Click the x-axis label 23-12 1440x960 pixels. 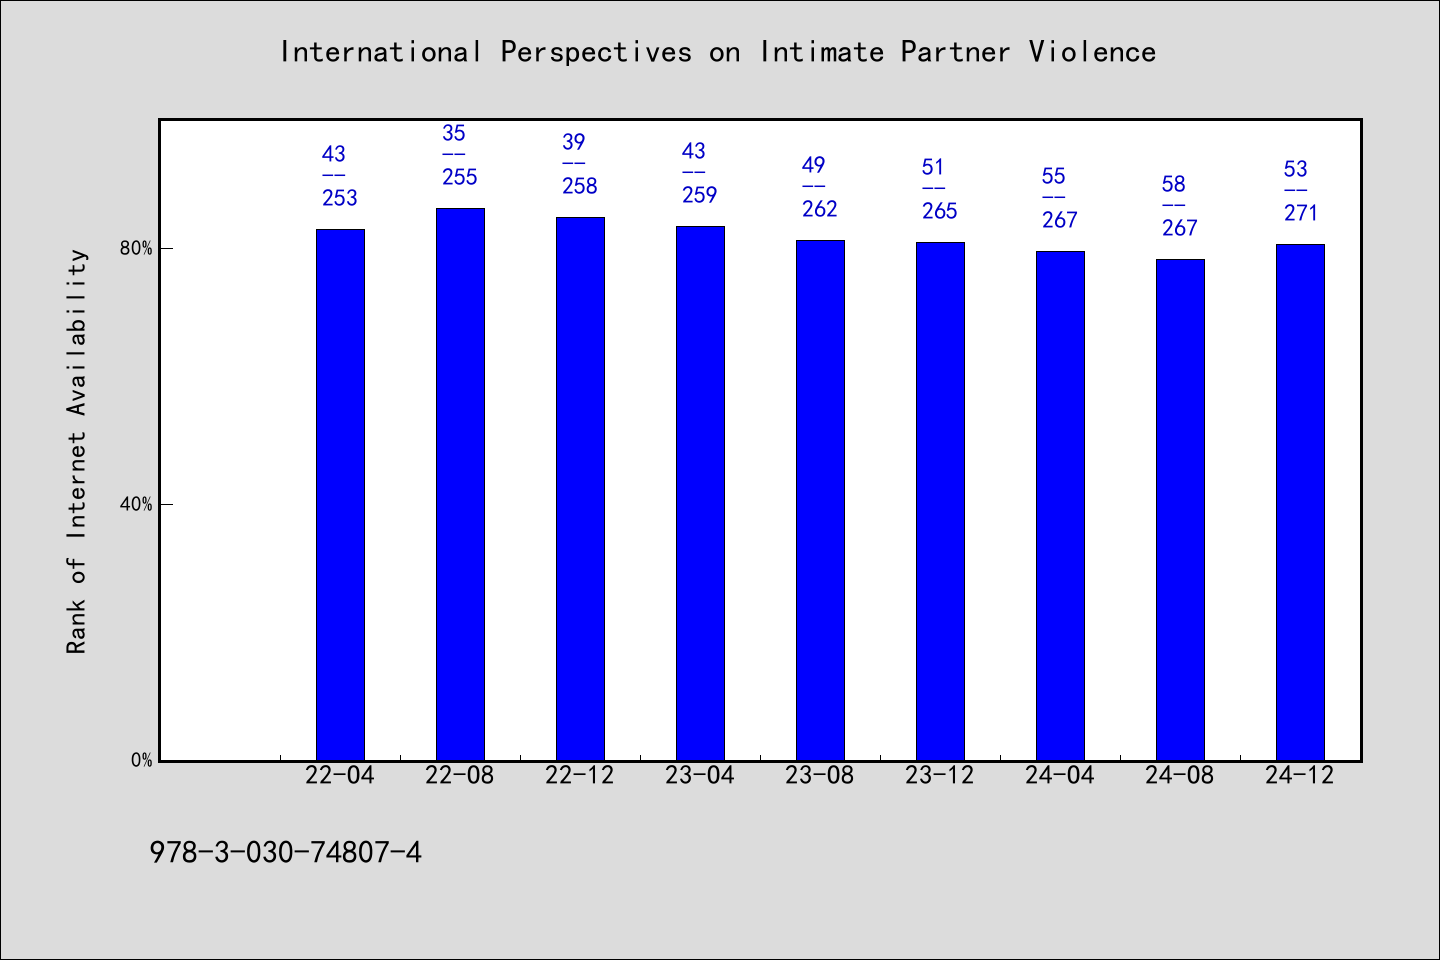[x=940, y=776]
